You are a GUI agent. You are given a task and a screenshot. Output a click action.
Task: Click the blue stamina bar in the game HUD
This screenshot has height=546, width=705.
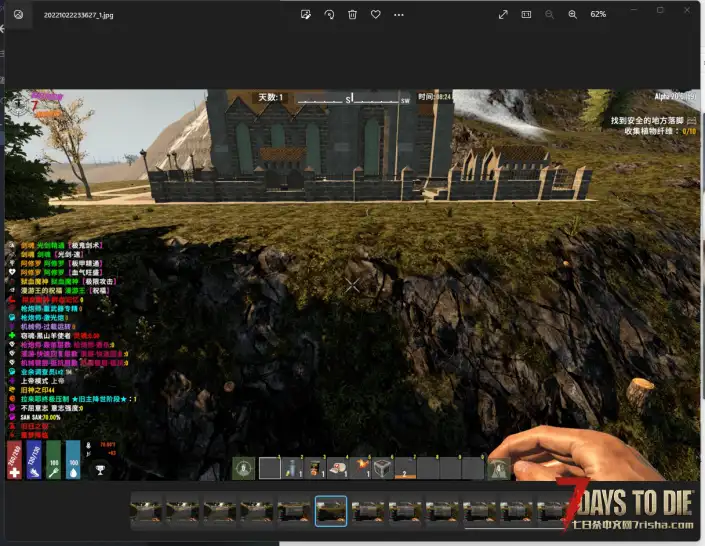pyautogui.click(x=34, y=460)
